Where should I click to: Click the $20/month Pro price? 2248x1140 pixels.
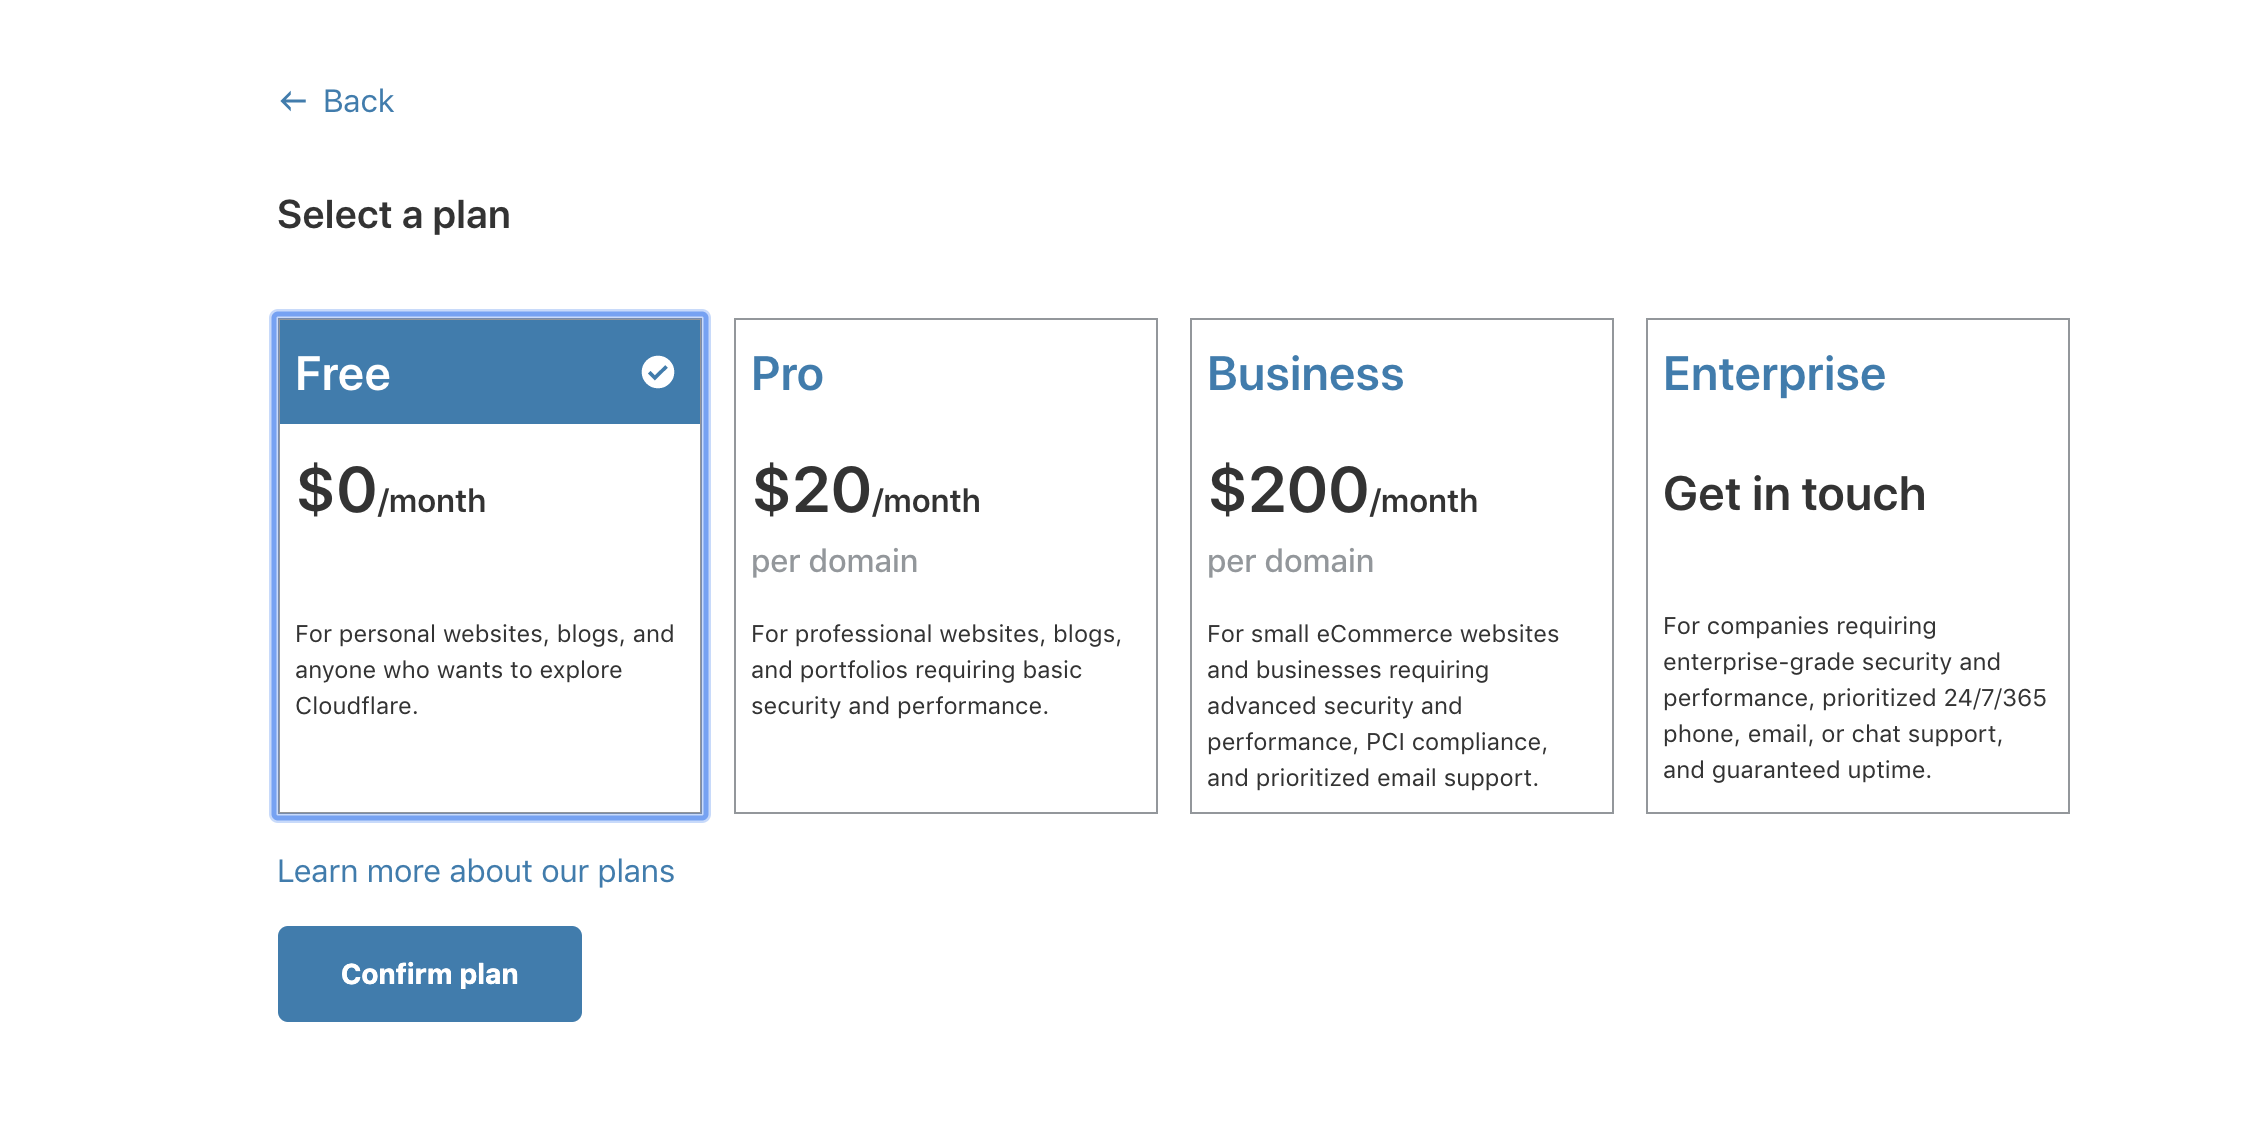866,491
